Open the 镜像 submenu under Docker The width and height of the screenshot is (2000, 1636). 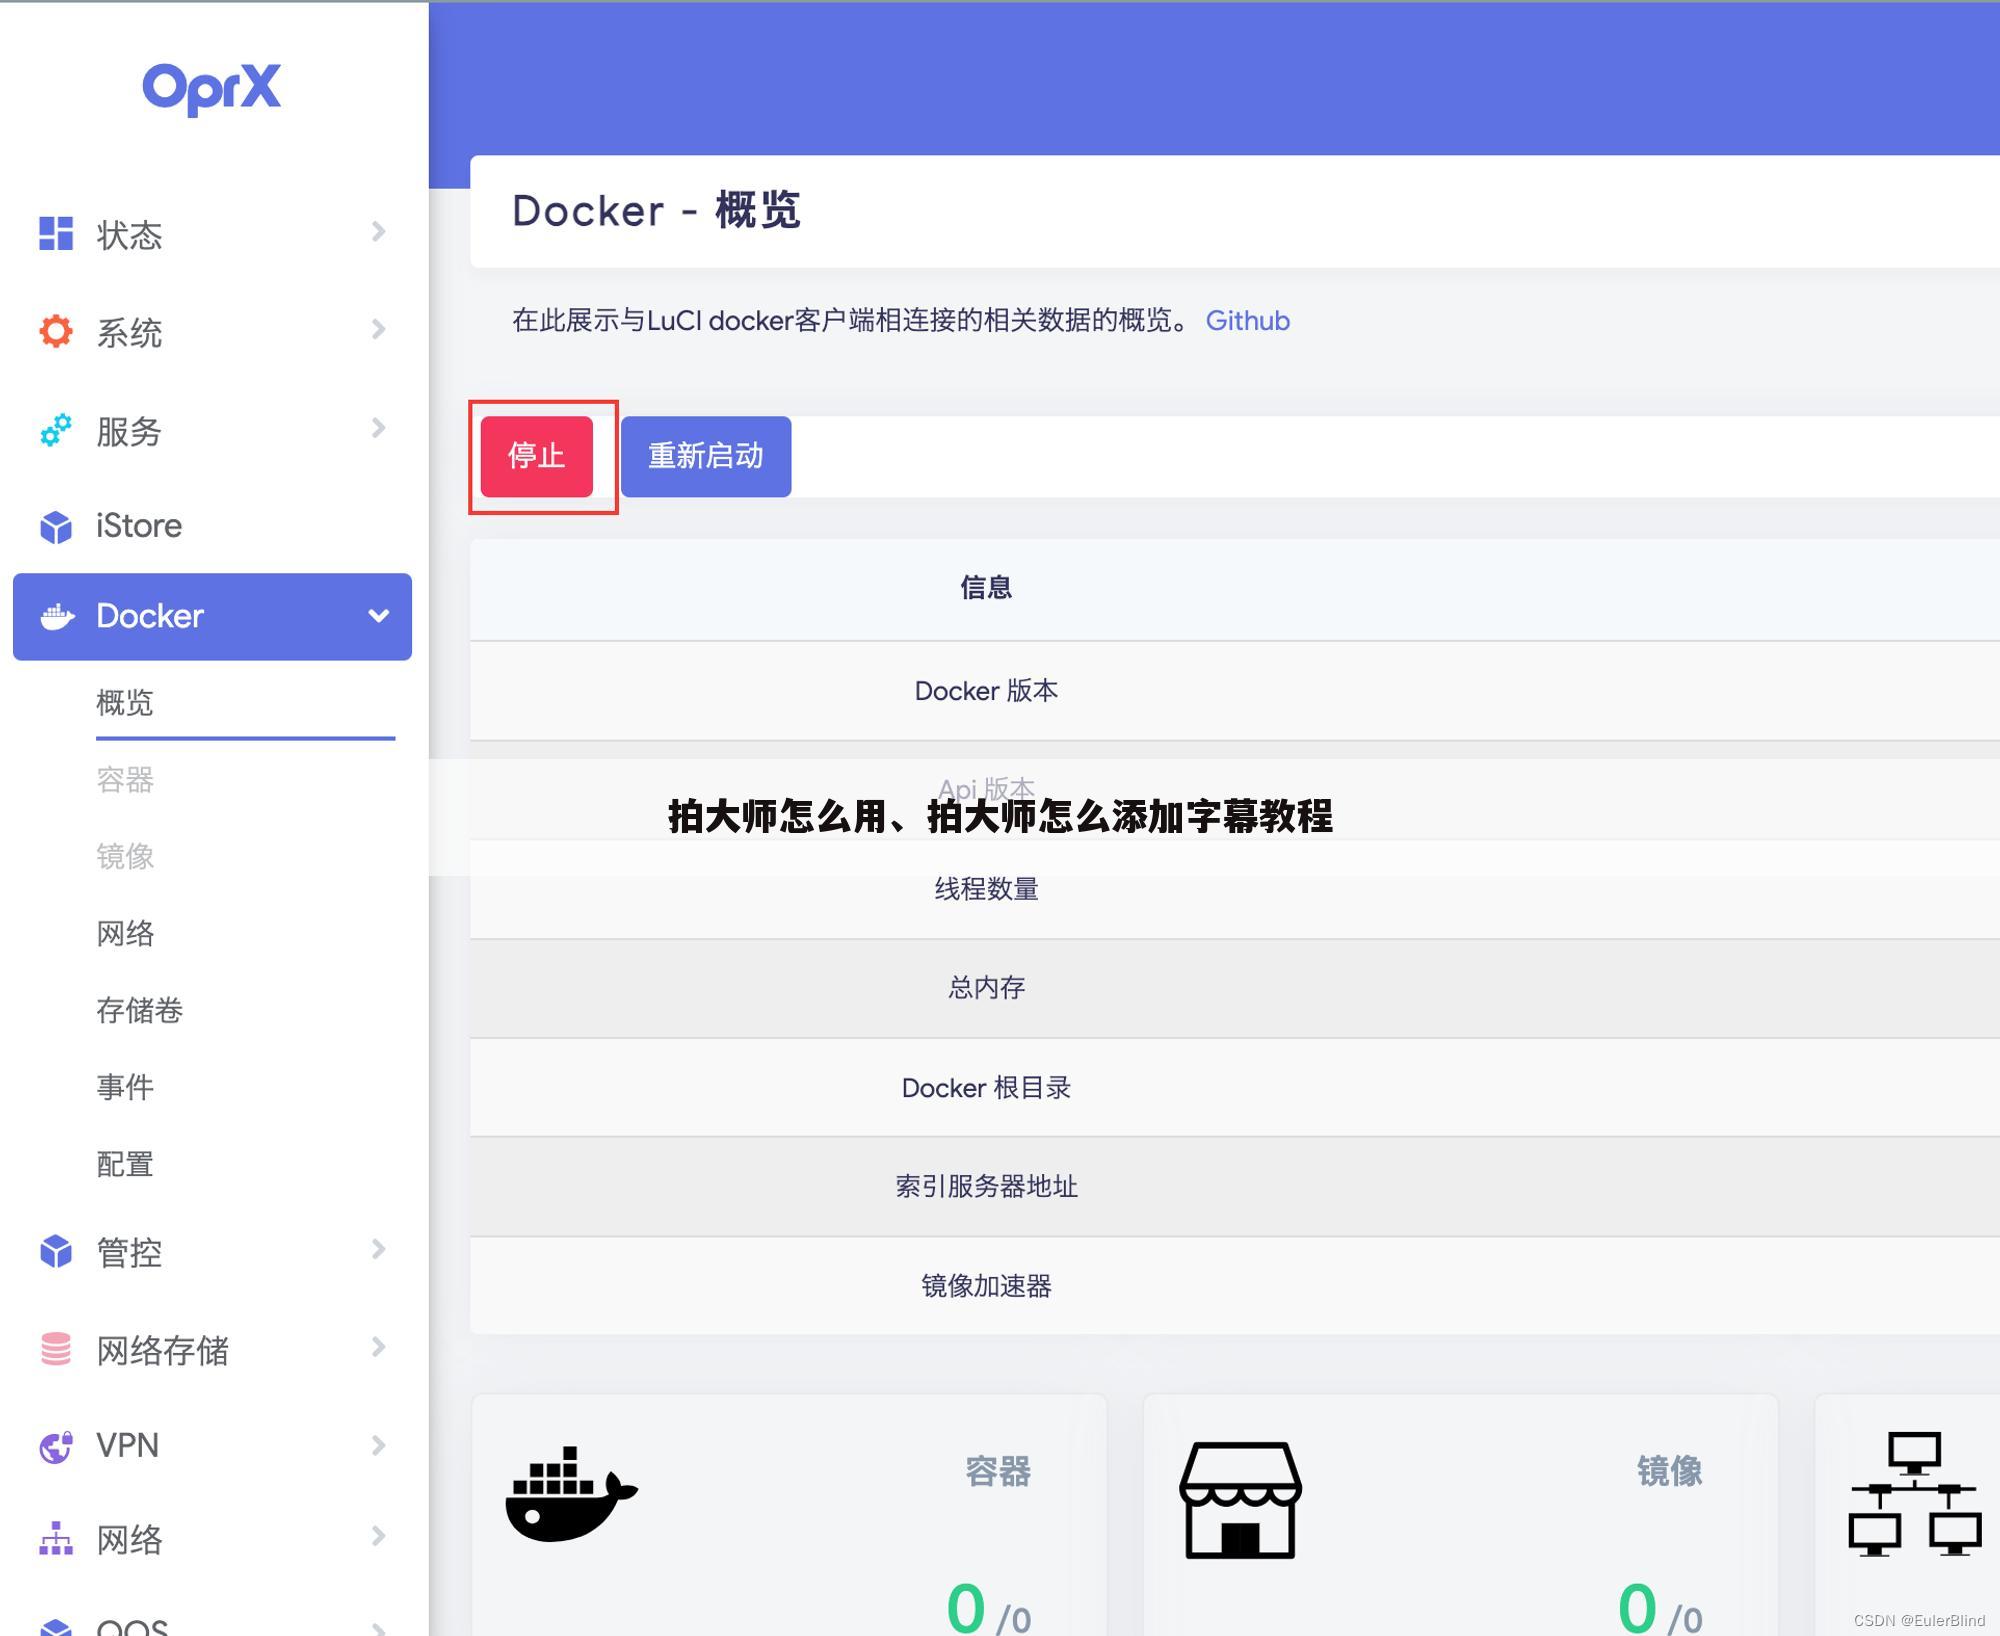[x=125, y=856]
